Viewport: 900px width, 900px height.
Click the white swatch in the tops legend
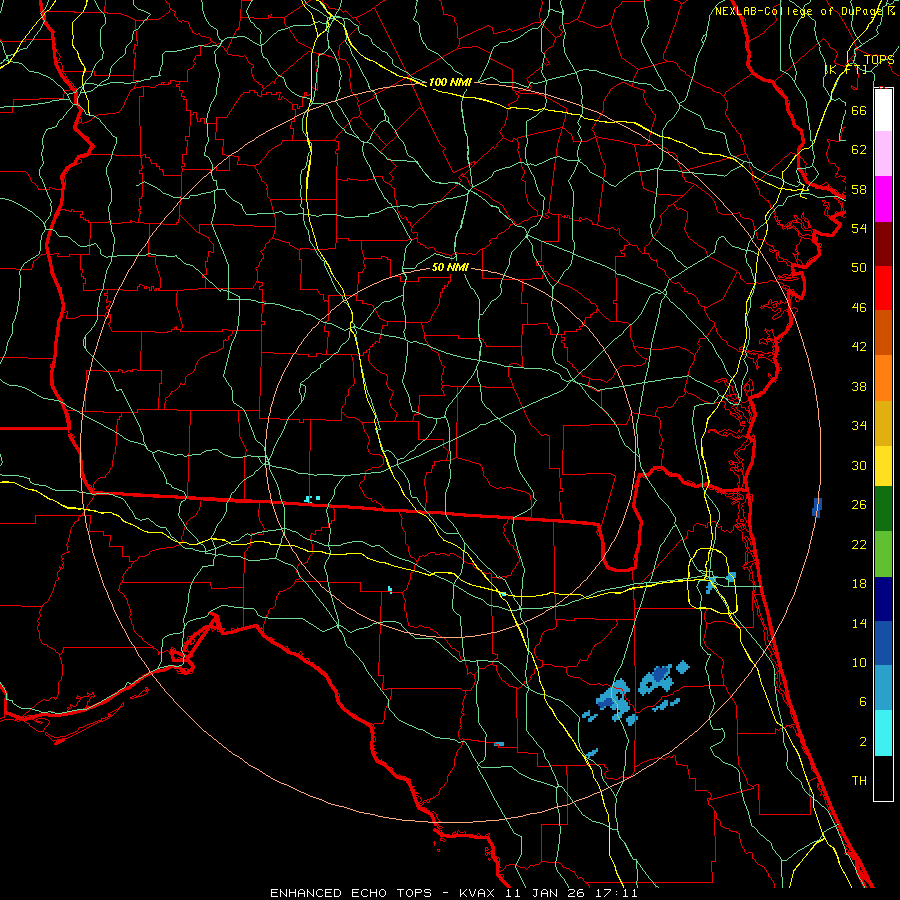[883, 110]
